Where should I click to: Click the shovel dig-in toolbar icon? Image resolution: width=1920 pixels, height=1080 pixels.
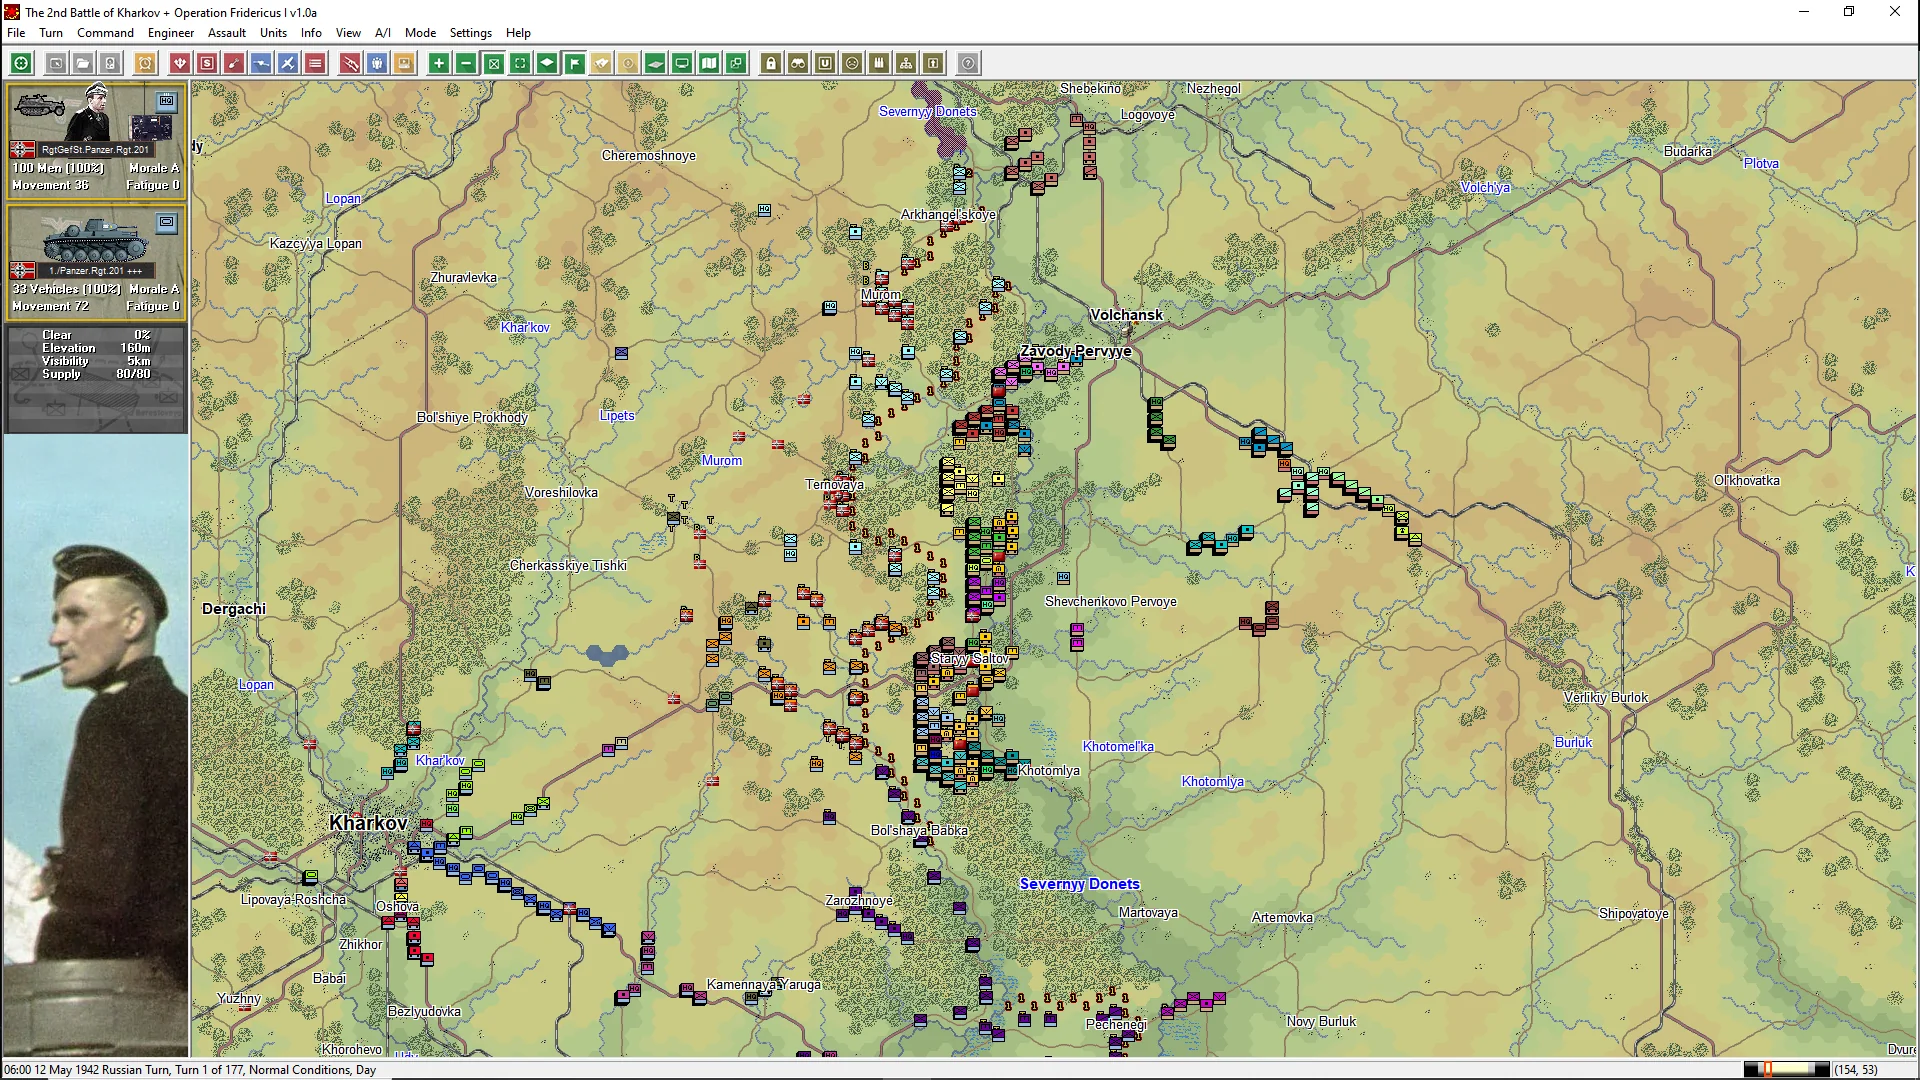point(233,63)
